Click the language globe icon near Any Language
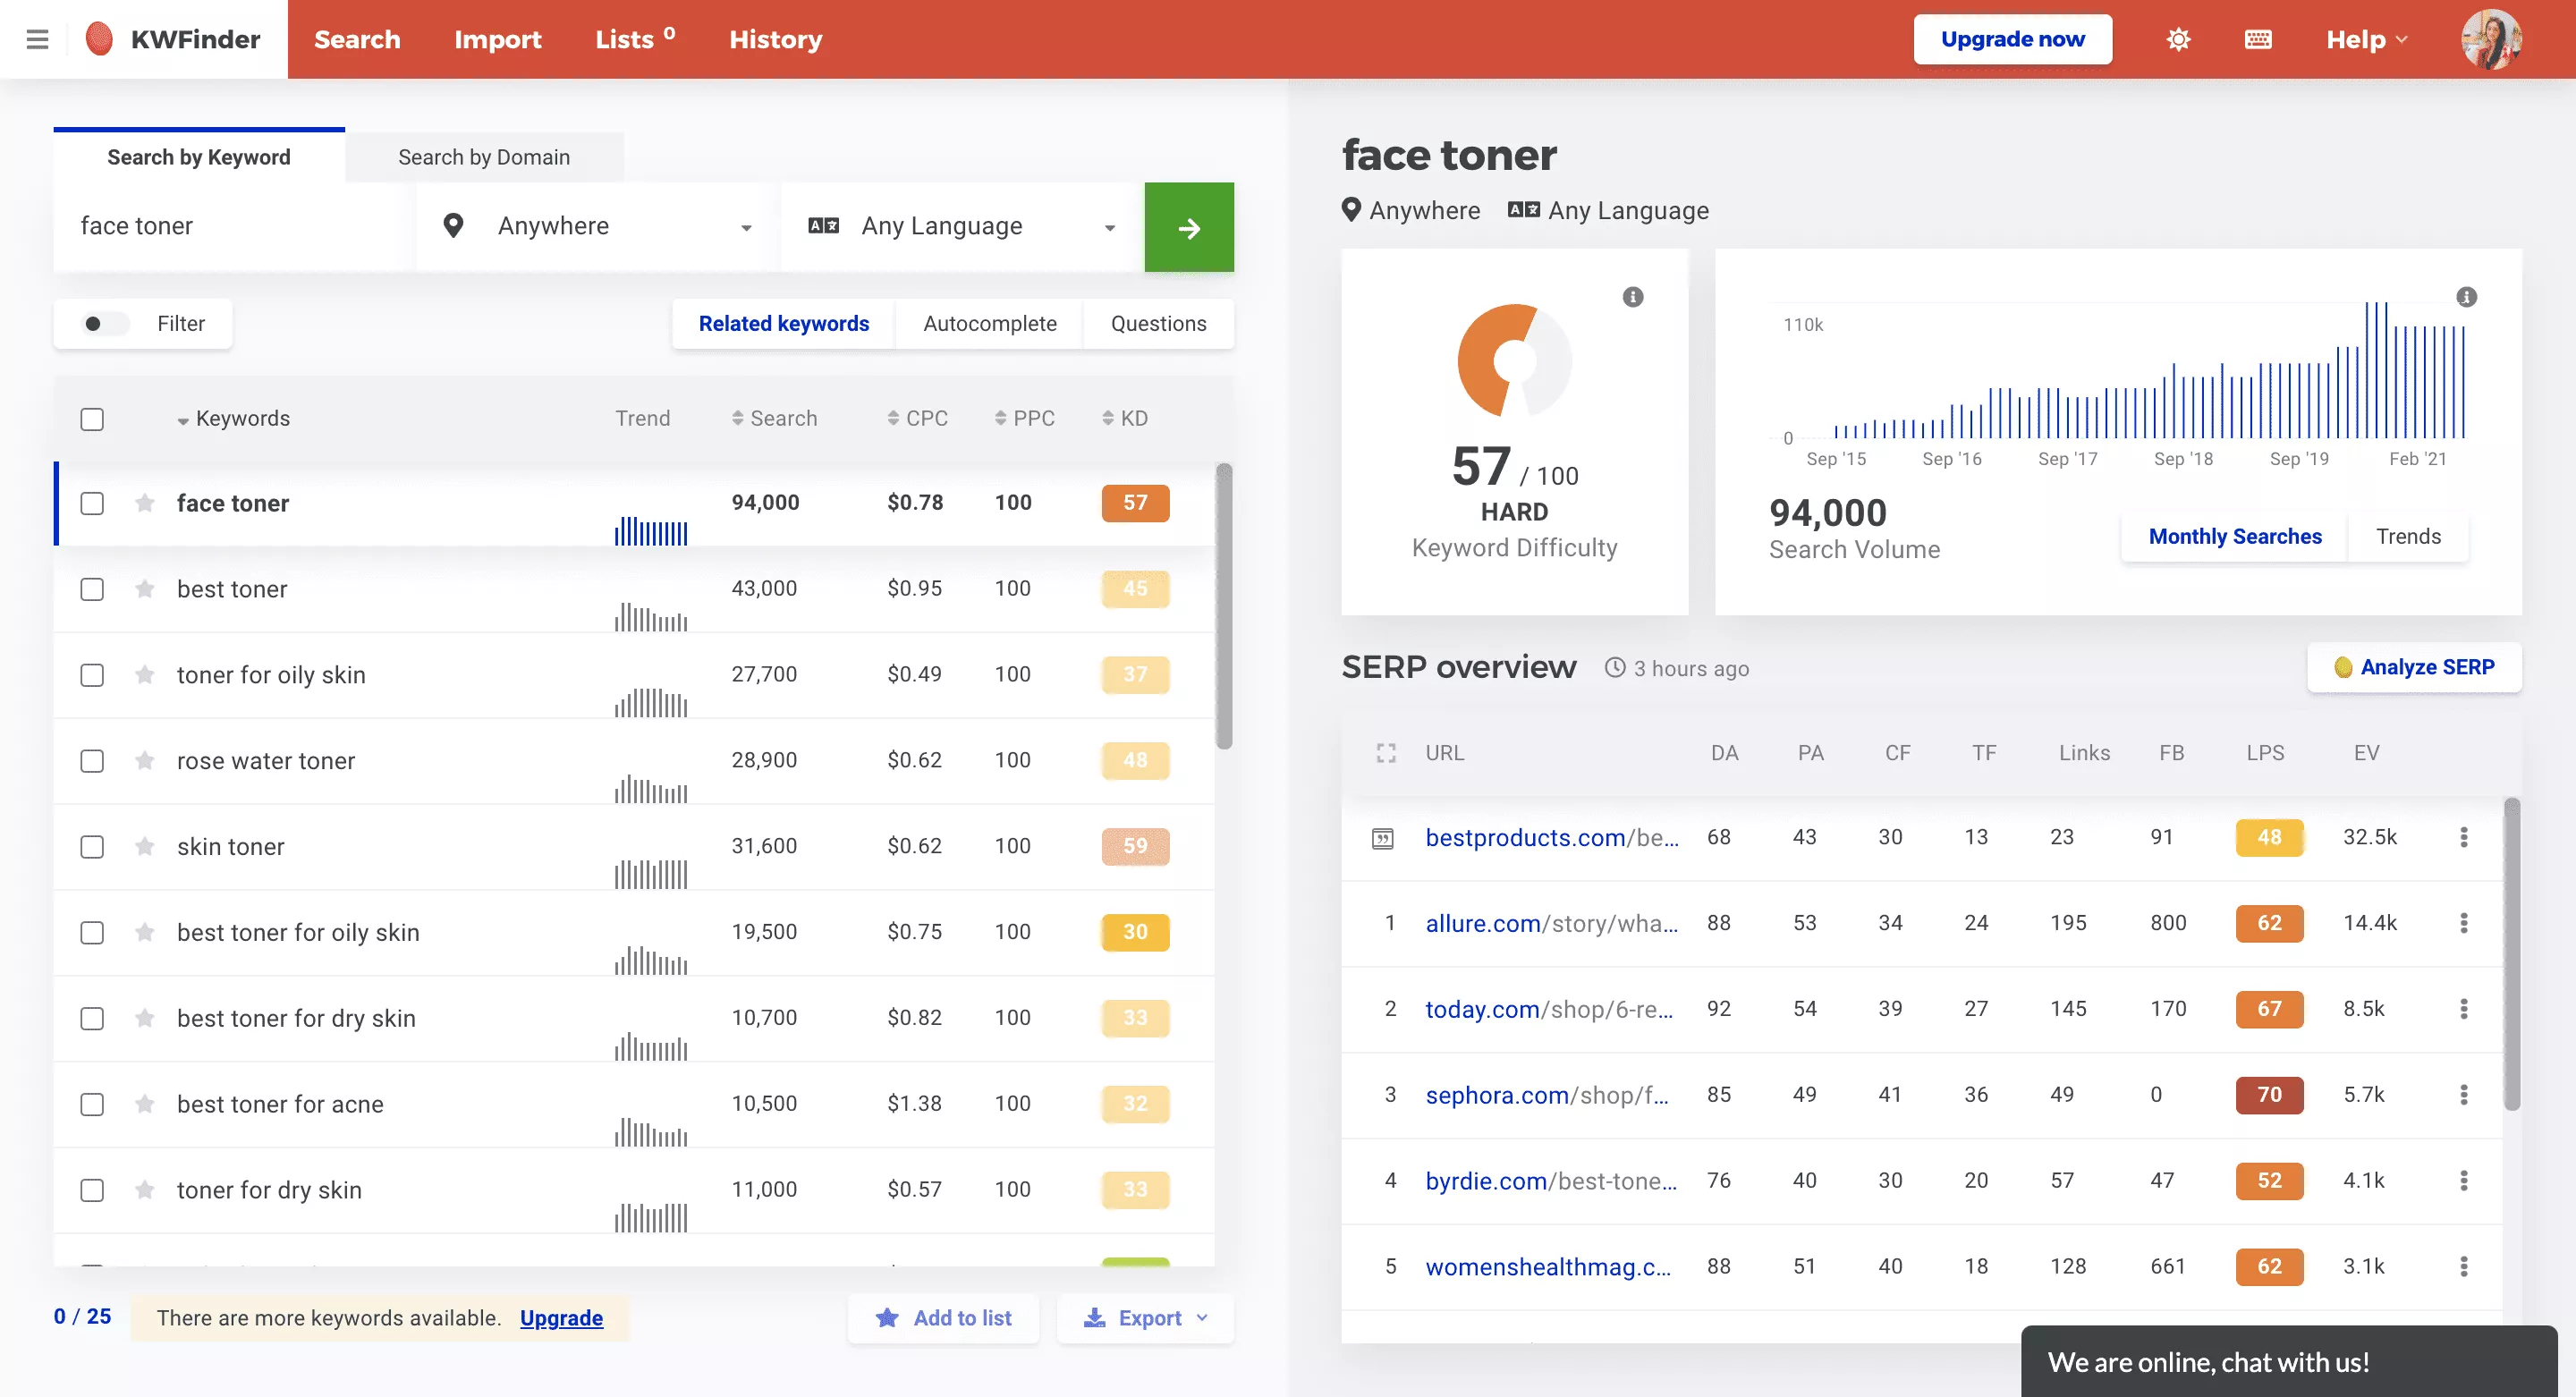The width and height of the screenshot is (2576, 1397). [x=824, y=225]
